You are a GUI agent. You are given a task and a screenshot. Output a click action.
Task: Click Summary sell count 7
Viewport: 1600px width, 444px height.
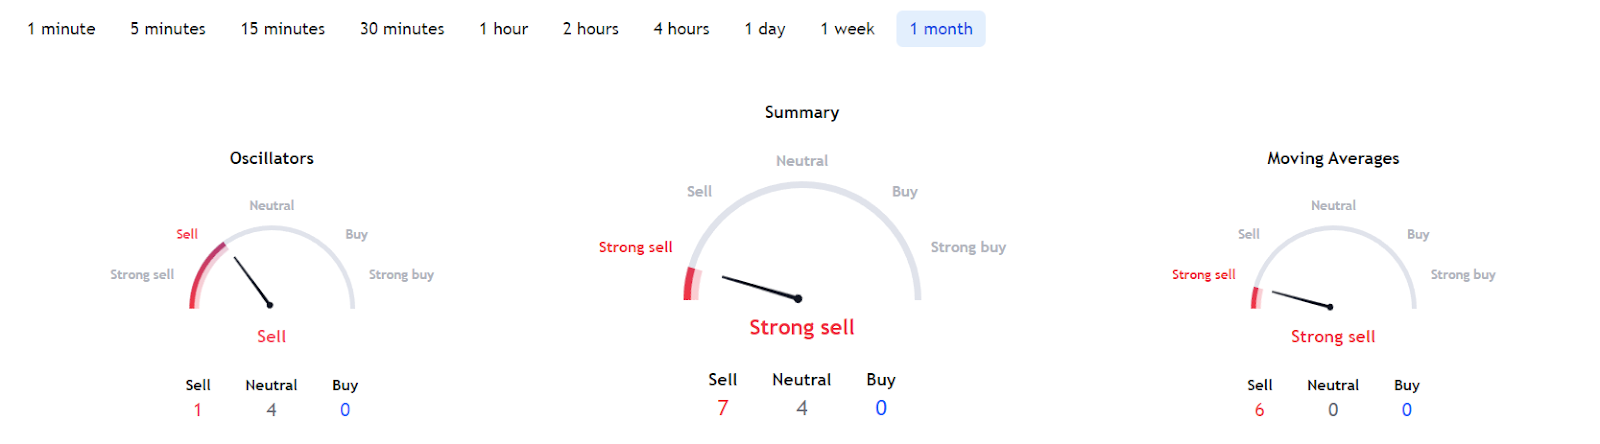click(x=723, y=408)
